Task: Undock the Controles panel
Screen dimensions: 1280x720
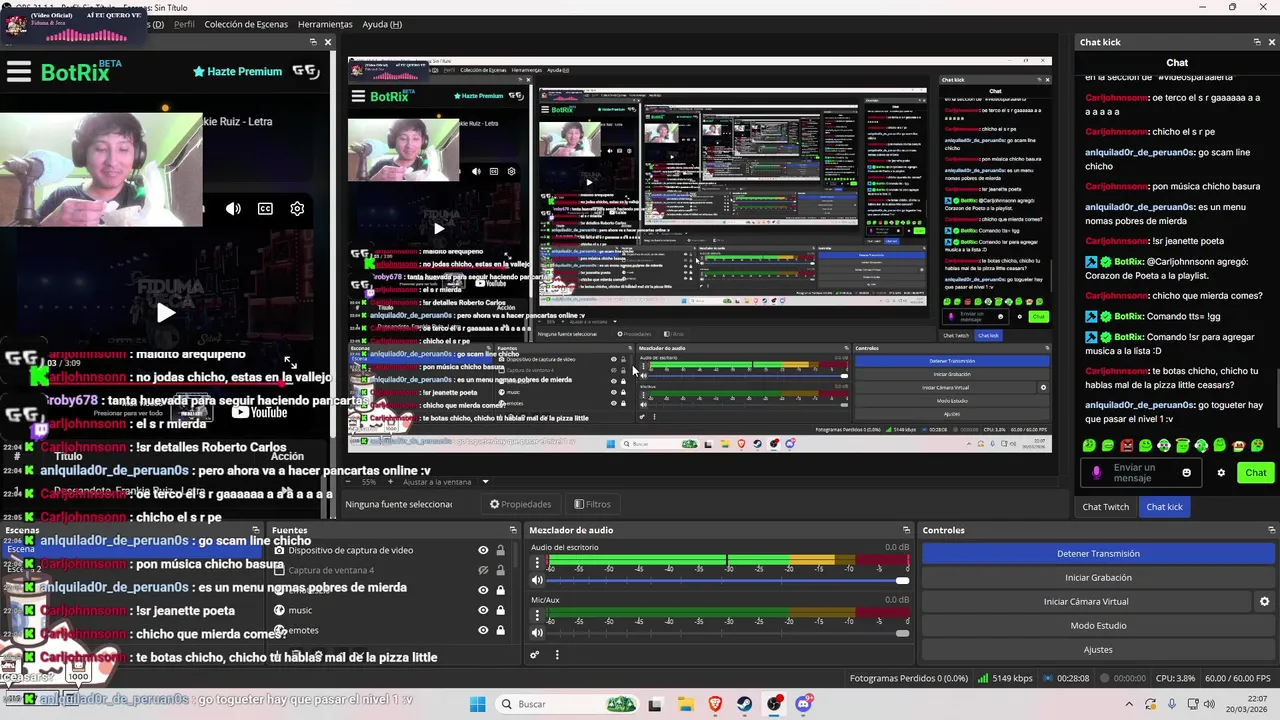Action: point(1272,530)
